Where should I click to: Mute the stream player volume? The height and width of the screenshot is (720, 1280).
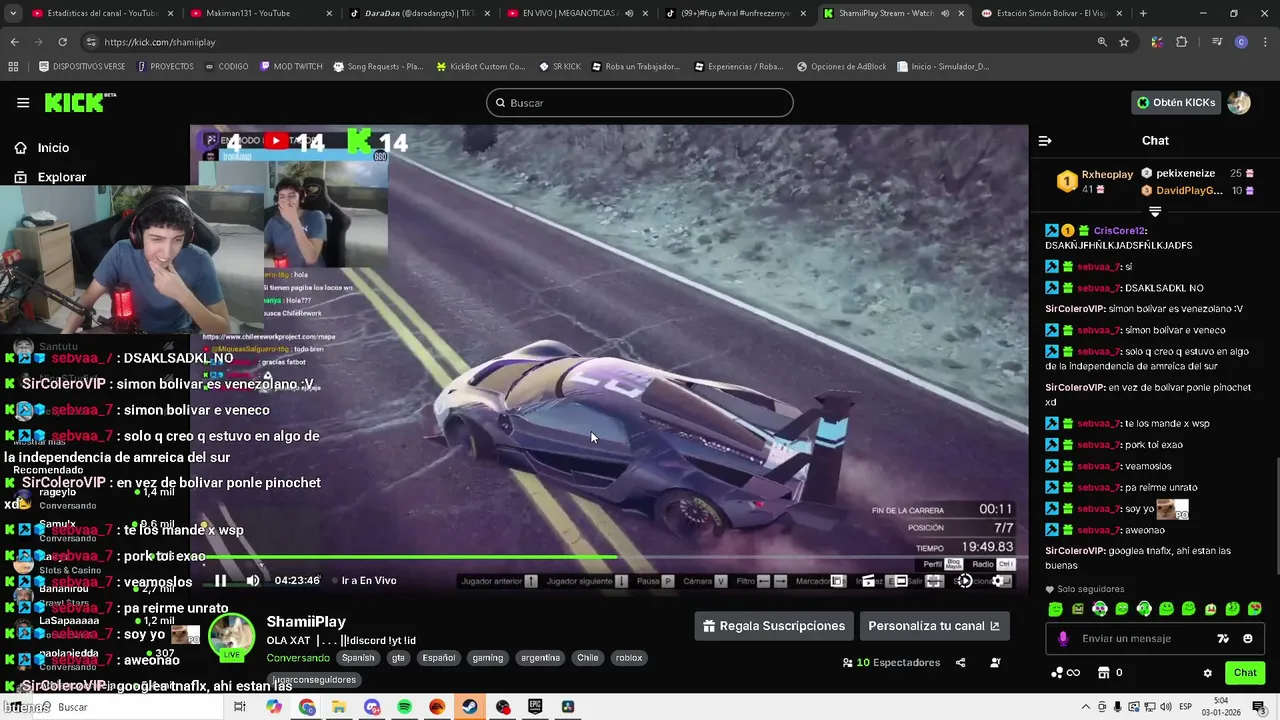pos(253,580)
